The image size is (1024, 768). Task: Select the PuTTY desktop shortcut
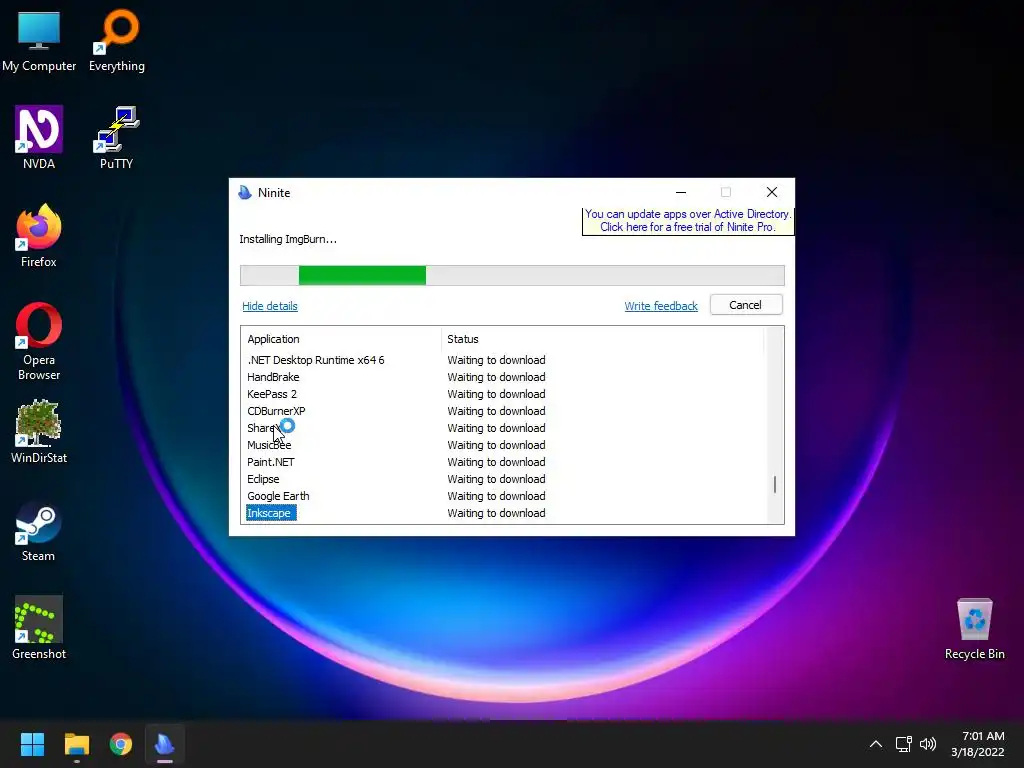tap(116, 138)
